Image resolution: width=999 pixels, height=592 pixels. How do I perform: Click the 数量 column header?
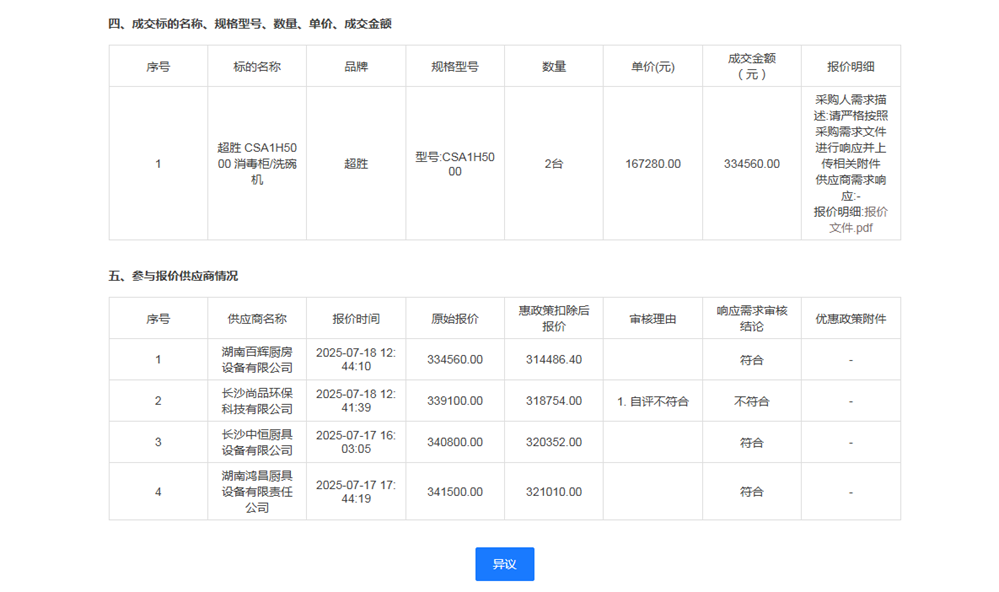(x=554, y=66)
